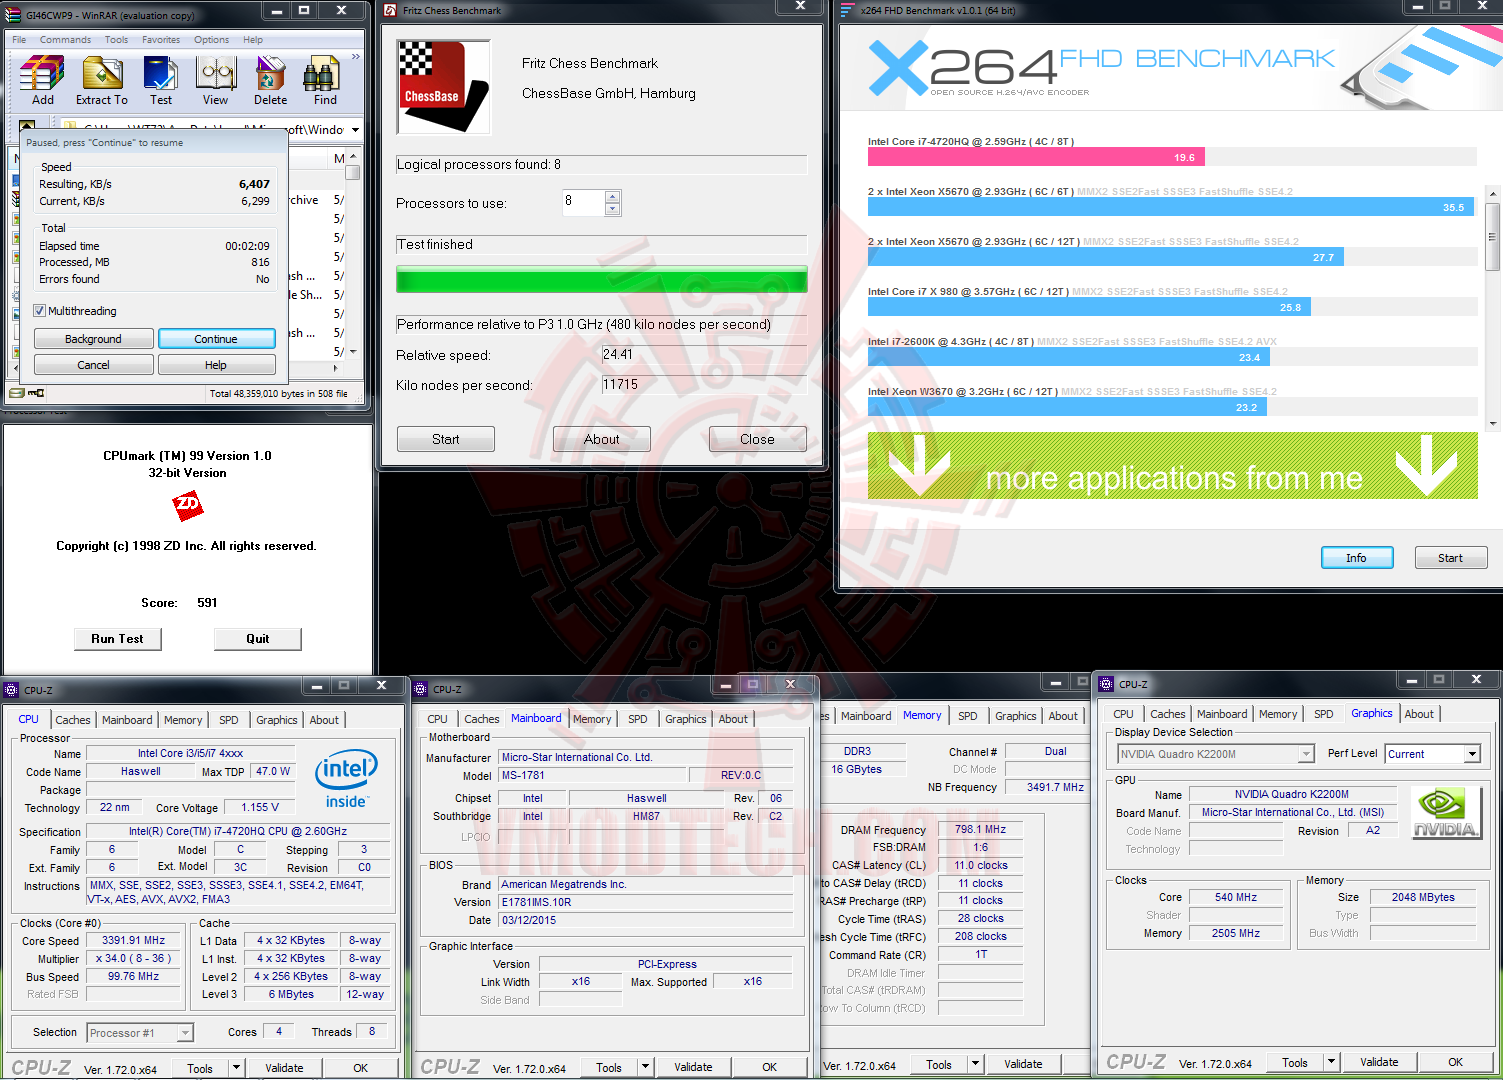
Task: Increase Processors to use with spinner
Action: tap(613, 196)
